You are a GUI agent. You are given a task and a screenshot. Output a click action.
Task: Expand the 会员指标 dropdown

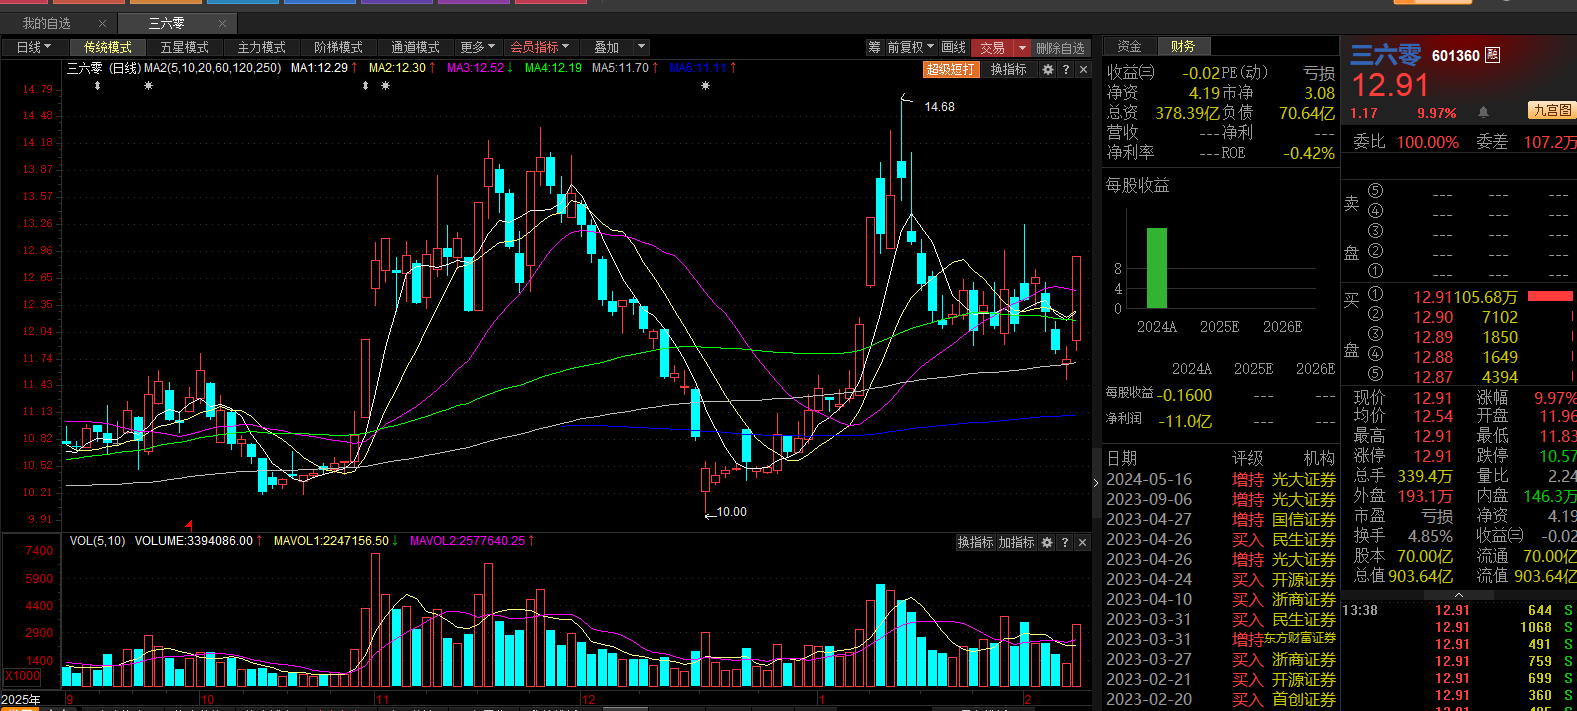click(540, 47)
